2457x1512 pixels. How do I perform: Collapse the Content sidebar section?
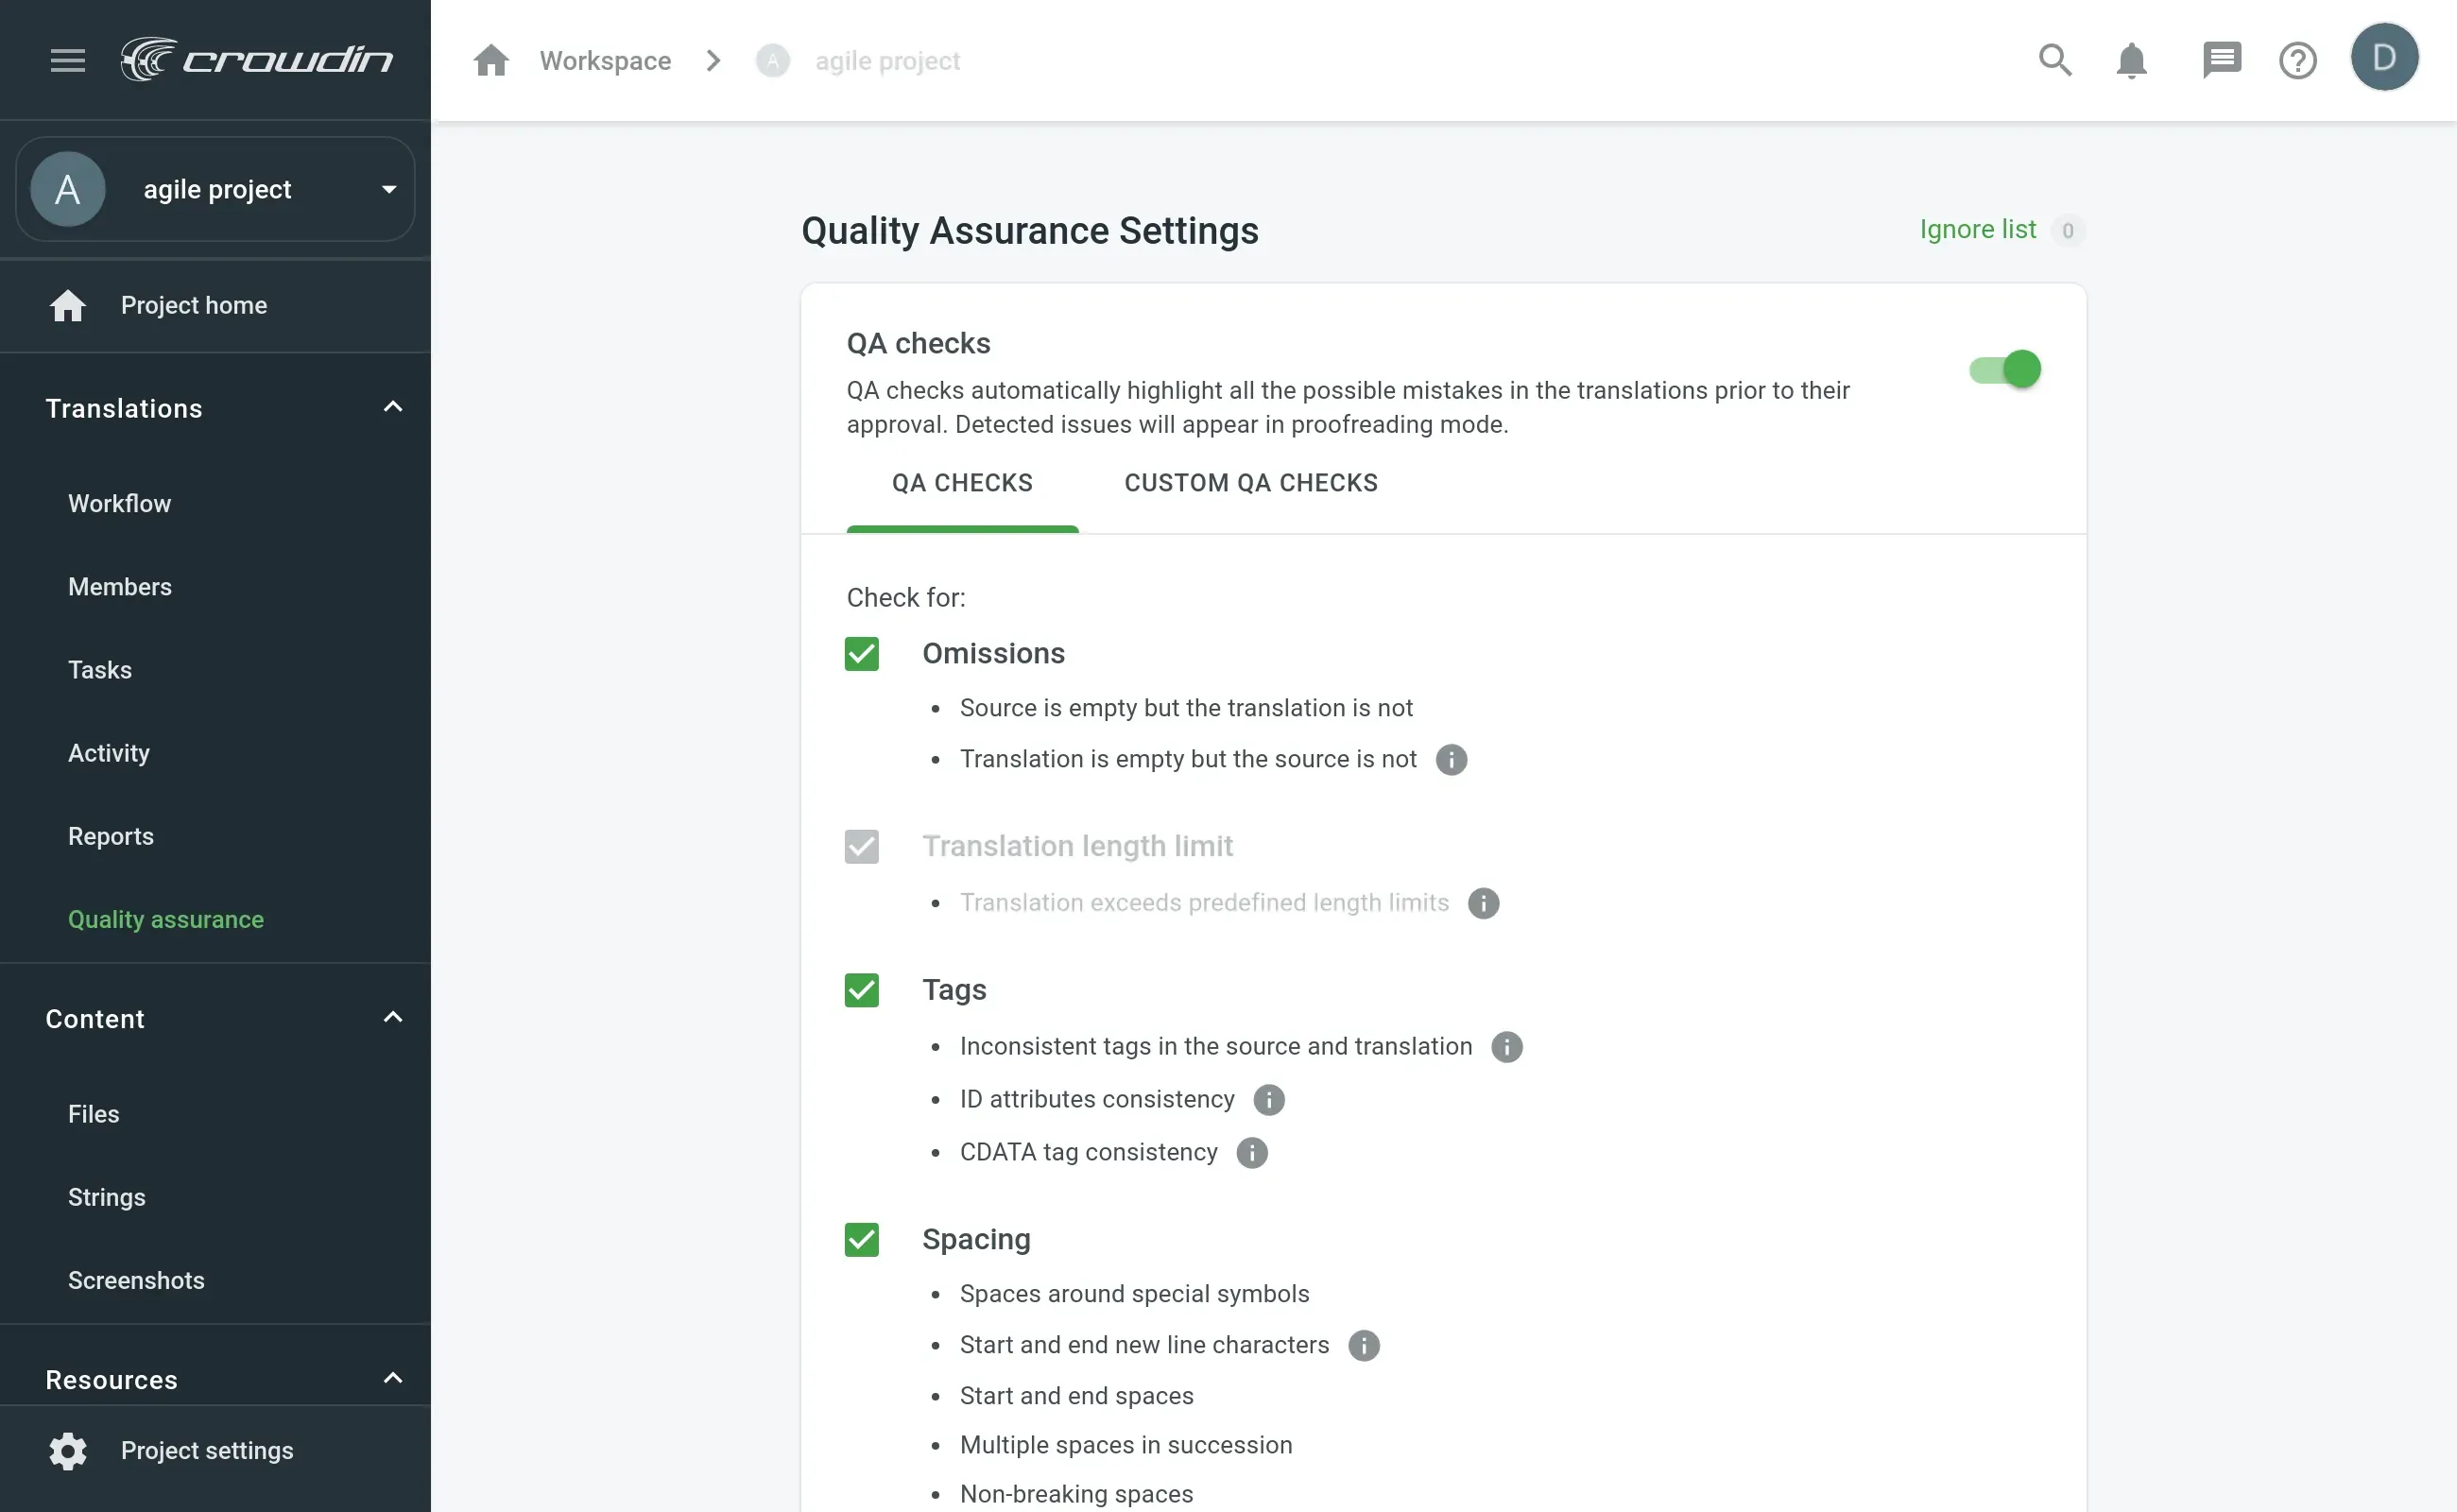(x=392, y=1018)
